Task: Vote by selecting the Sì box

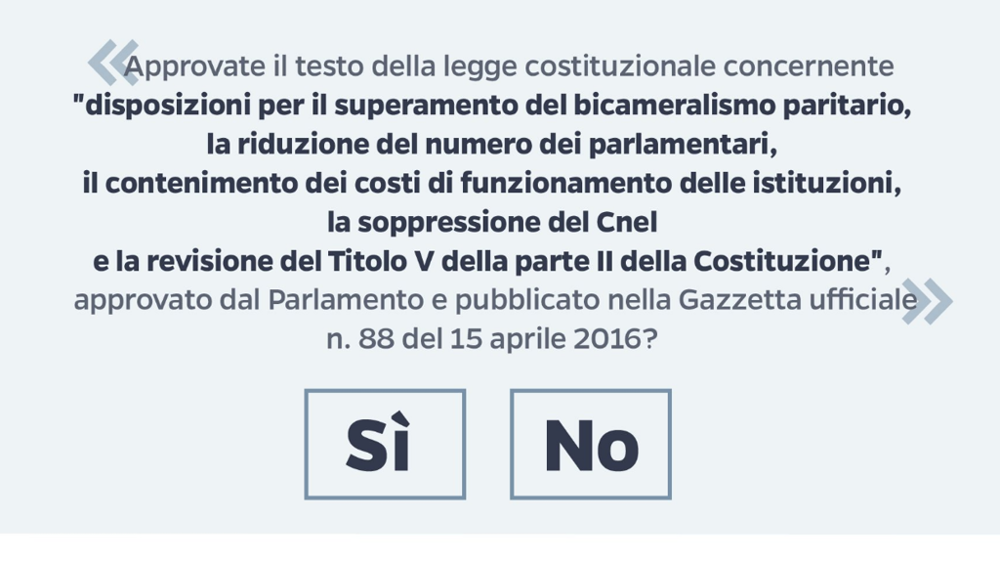Action: click(x=385, y=444)
